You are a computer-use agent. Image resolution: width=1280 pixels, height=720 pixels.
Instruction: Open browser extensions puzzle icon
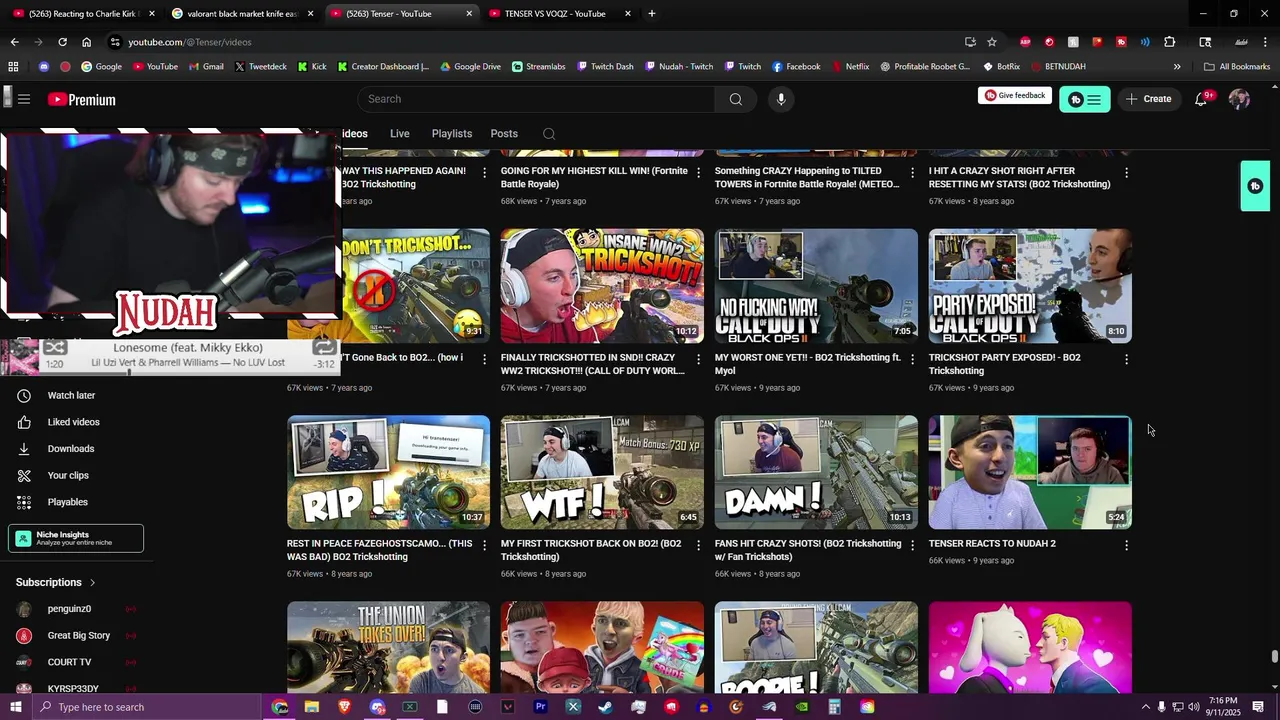1170,42
